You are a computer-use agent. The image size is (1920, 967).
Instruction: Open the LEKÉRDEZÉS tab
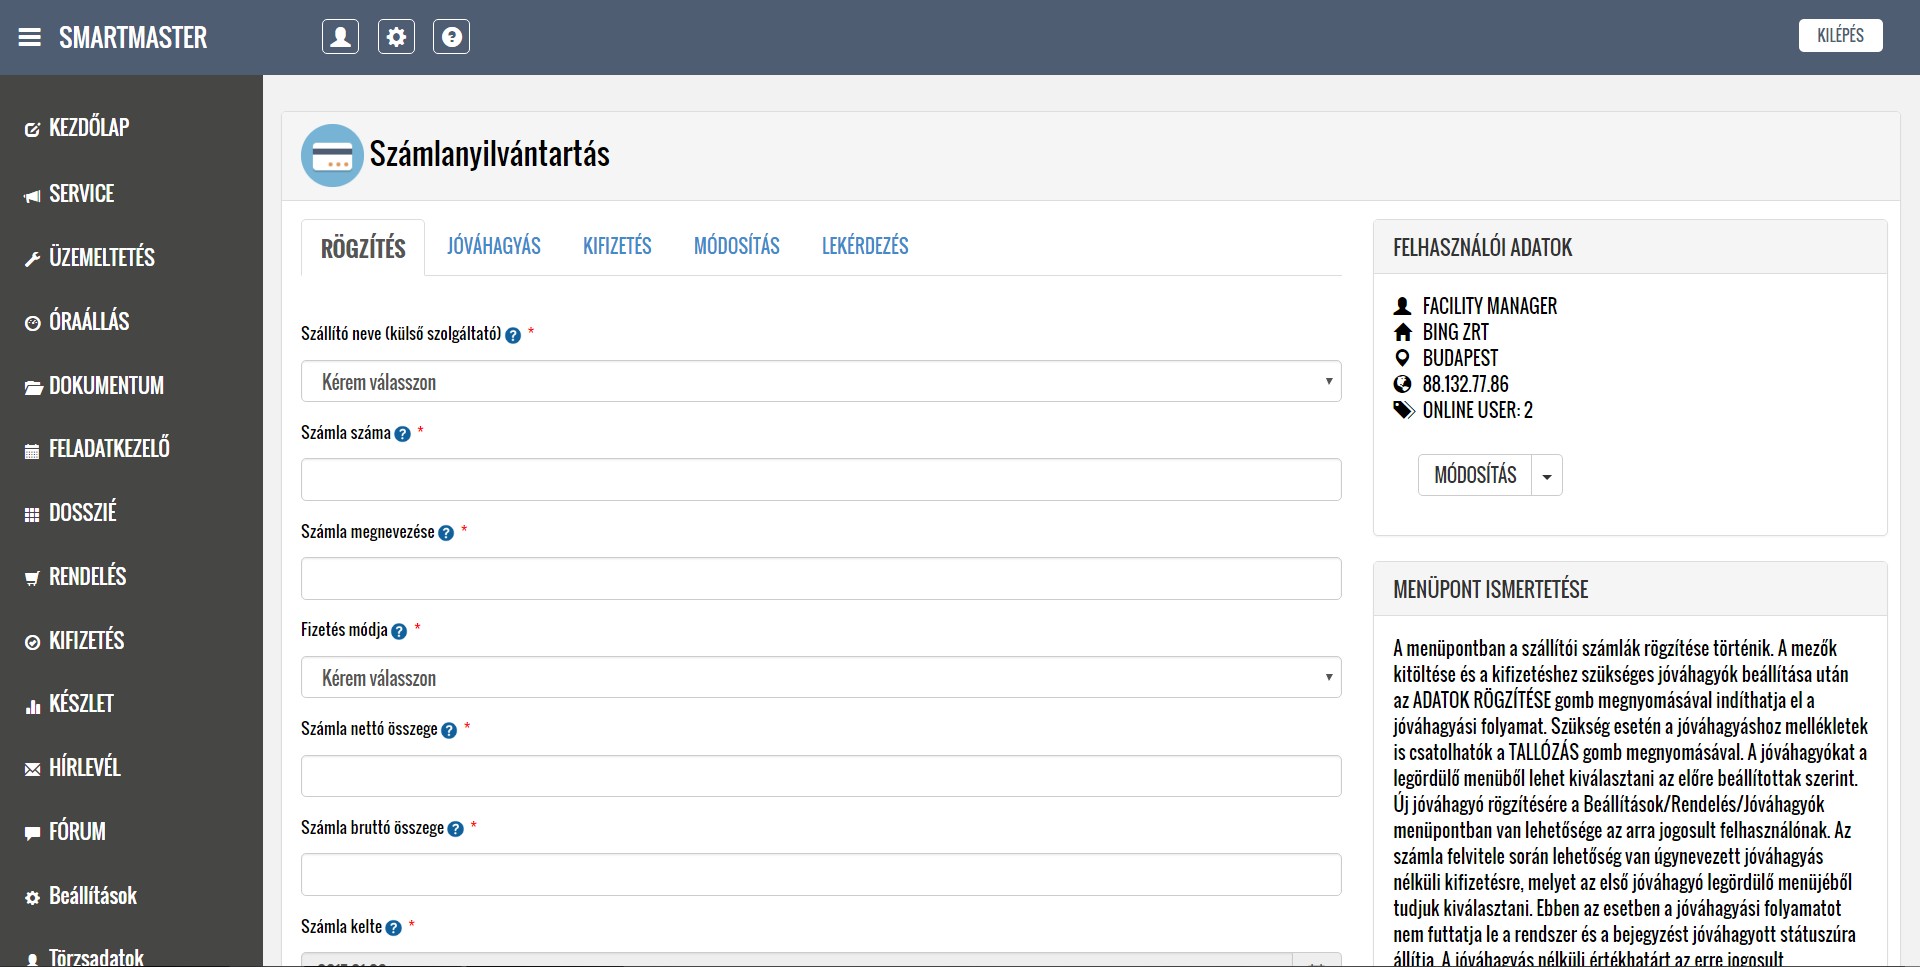pyautogui.click(x=865, y=246)
